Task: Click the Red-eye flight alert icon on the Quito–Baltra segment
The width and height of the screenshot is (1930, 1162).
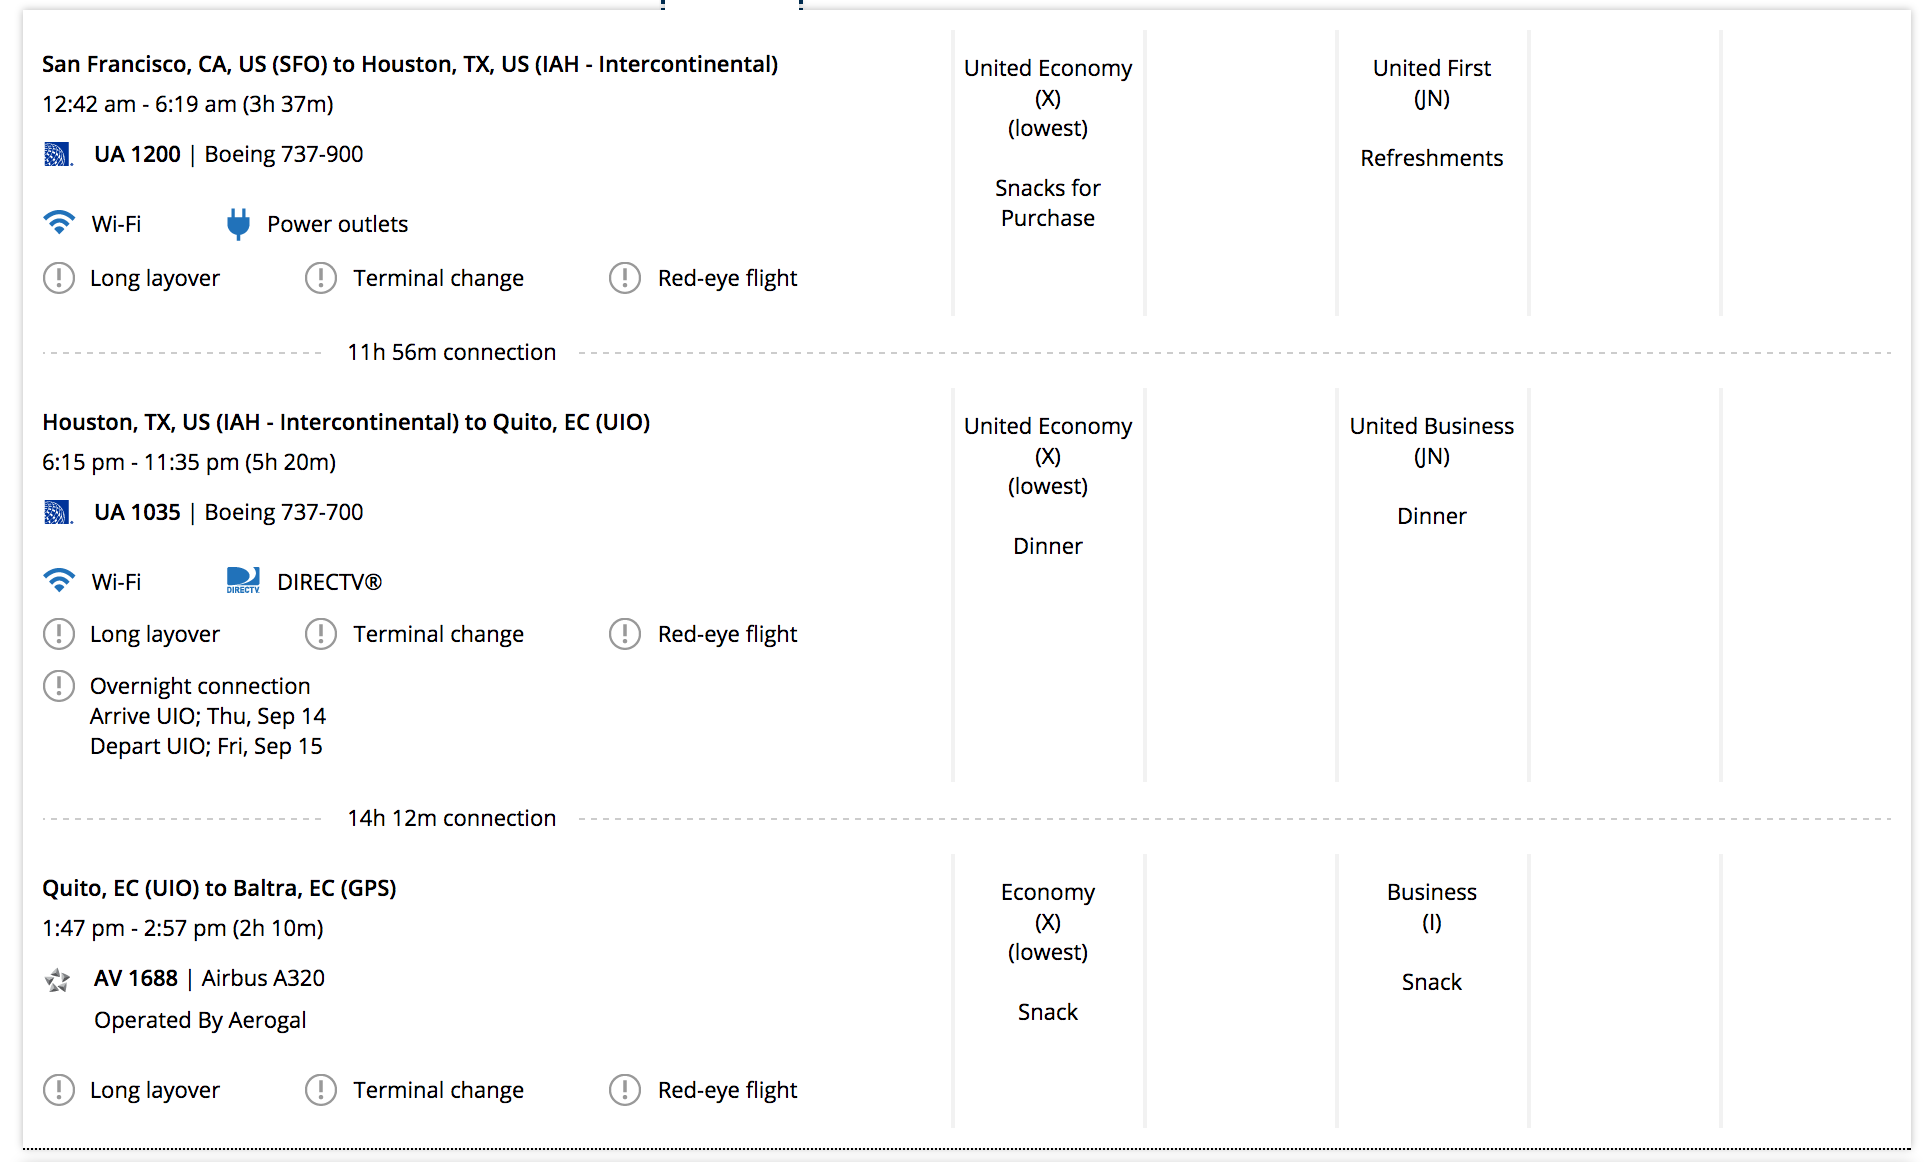Action: 625,1090
